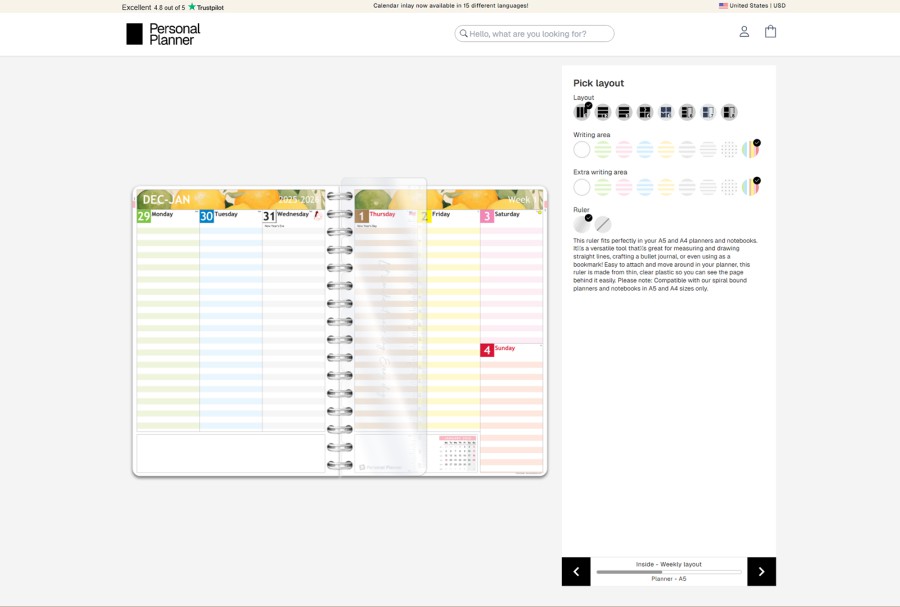Click the Personal Planner logo
This screenshot has width=900, height=607.
pyautogui.click(x=163, y=34)
